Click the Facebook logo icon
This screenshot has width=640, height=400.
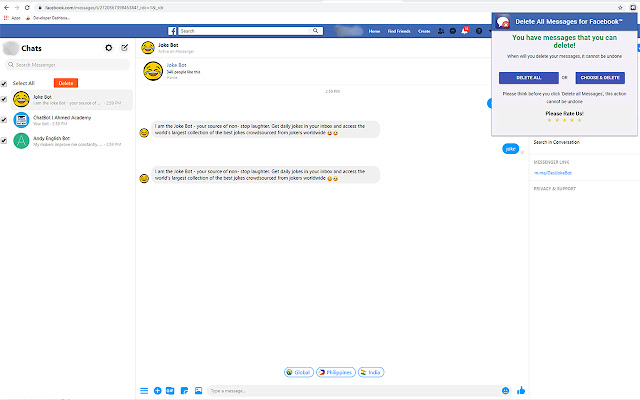[x=172, y=31]
